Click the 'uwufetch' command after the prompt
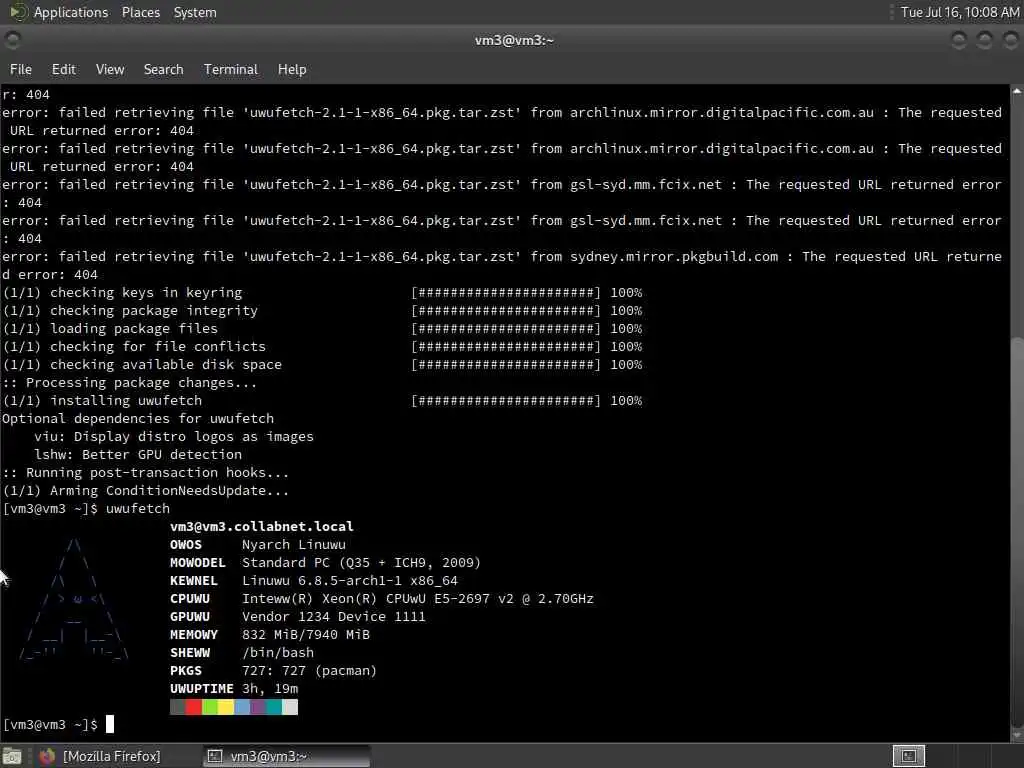This screenshot has width=1024, height=768. [x=138, y=509]
